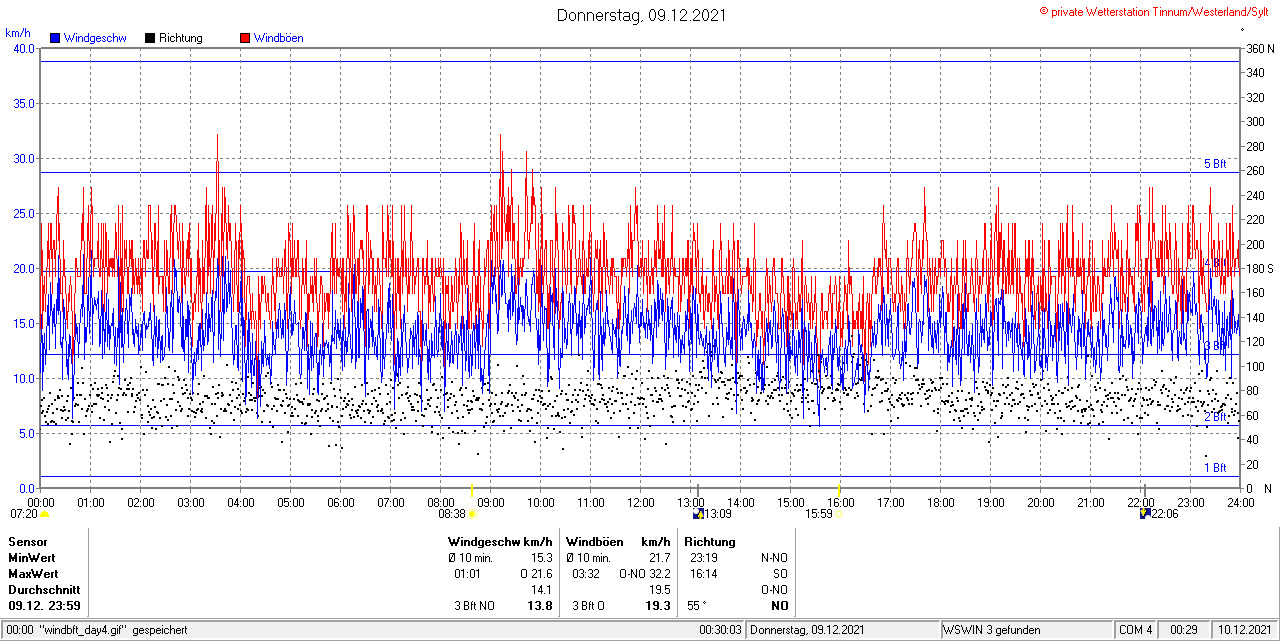Screen dimensions: 1280x641
Task: Click the yellow tick mark at 08:38 on the axis
Action: [x=472, y=490]
